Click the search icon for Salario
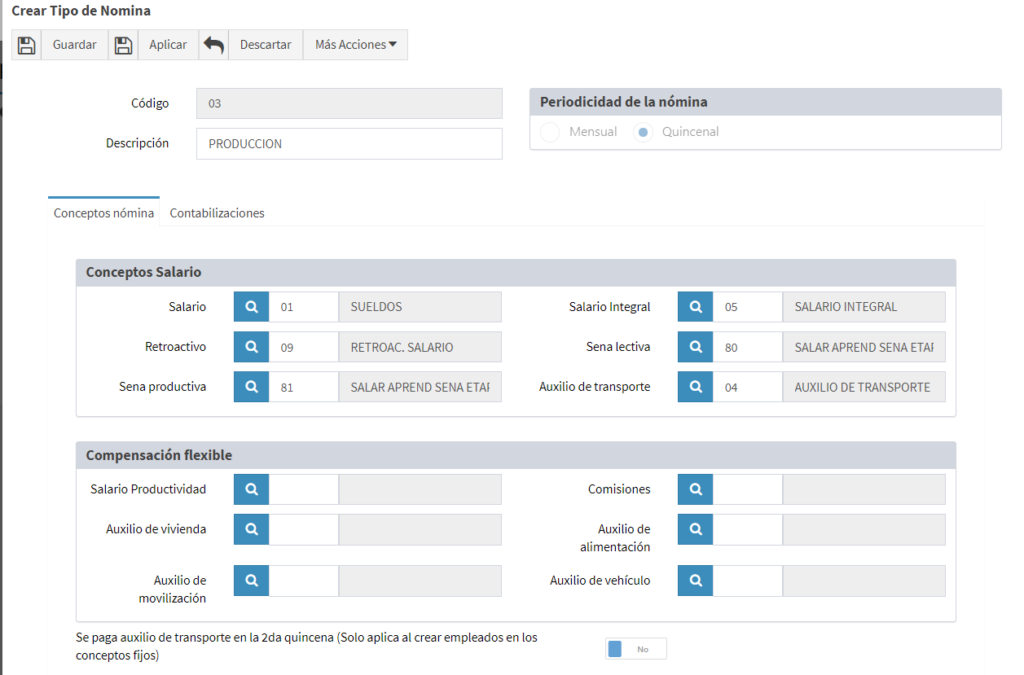This screenshot has width=1024, height=675. click(251, 307)
